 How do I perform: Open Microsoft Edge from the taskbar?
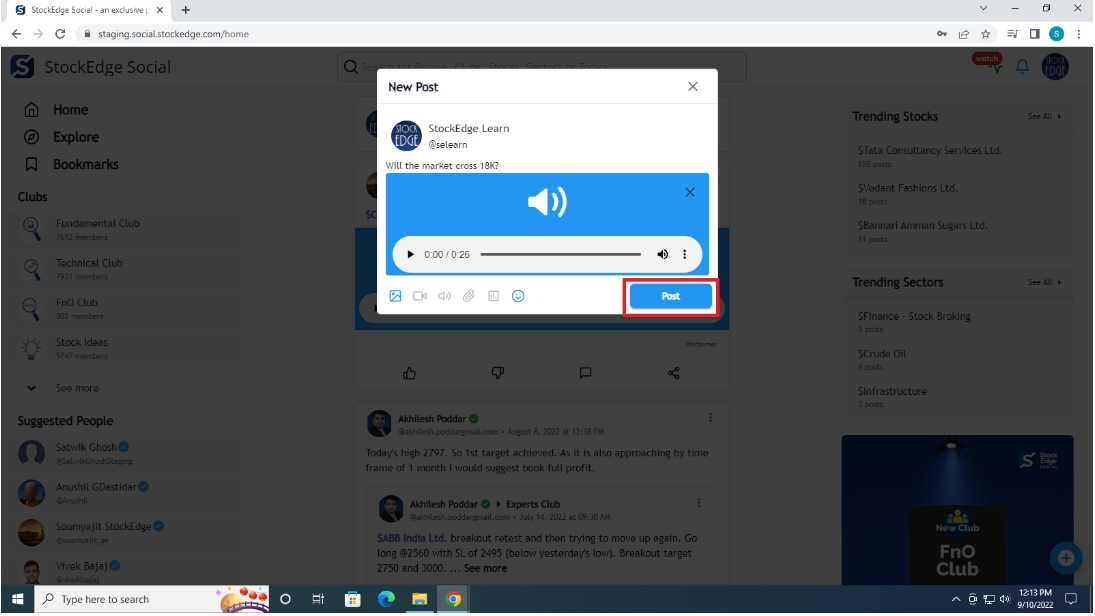pyautogui.click(x=386, y=599)
